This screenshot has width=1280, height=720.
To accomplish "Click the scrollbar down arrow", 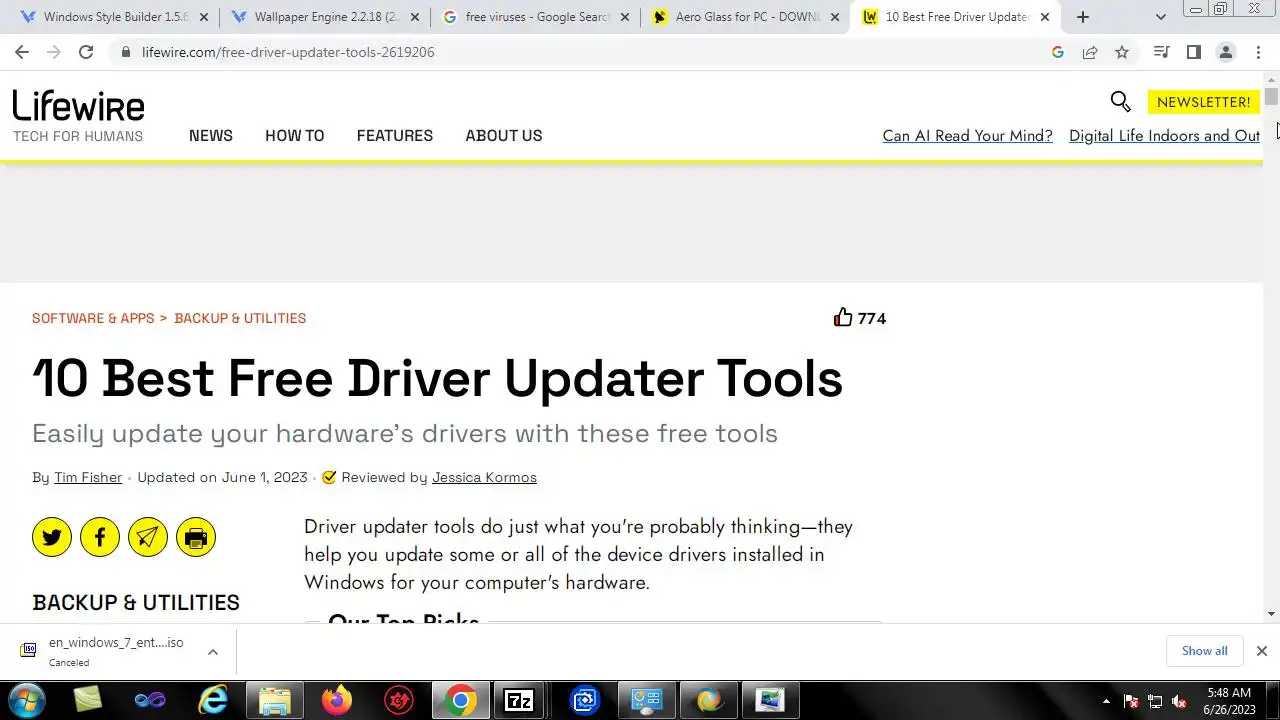I will point(1271,614).
